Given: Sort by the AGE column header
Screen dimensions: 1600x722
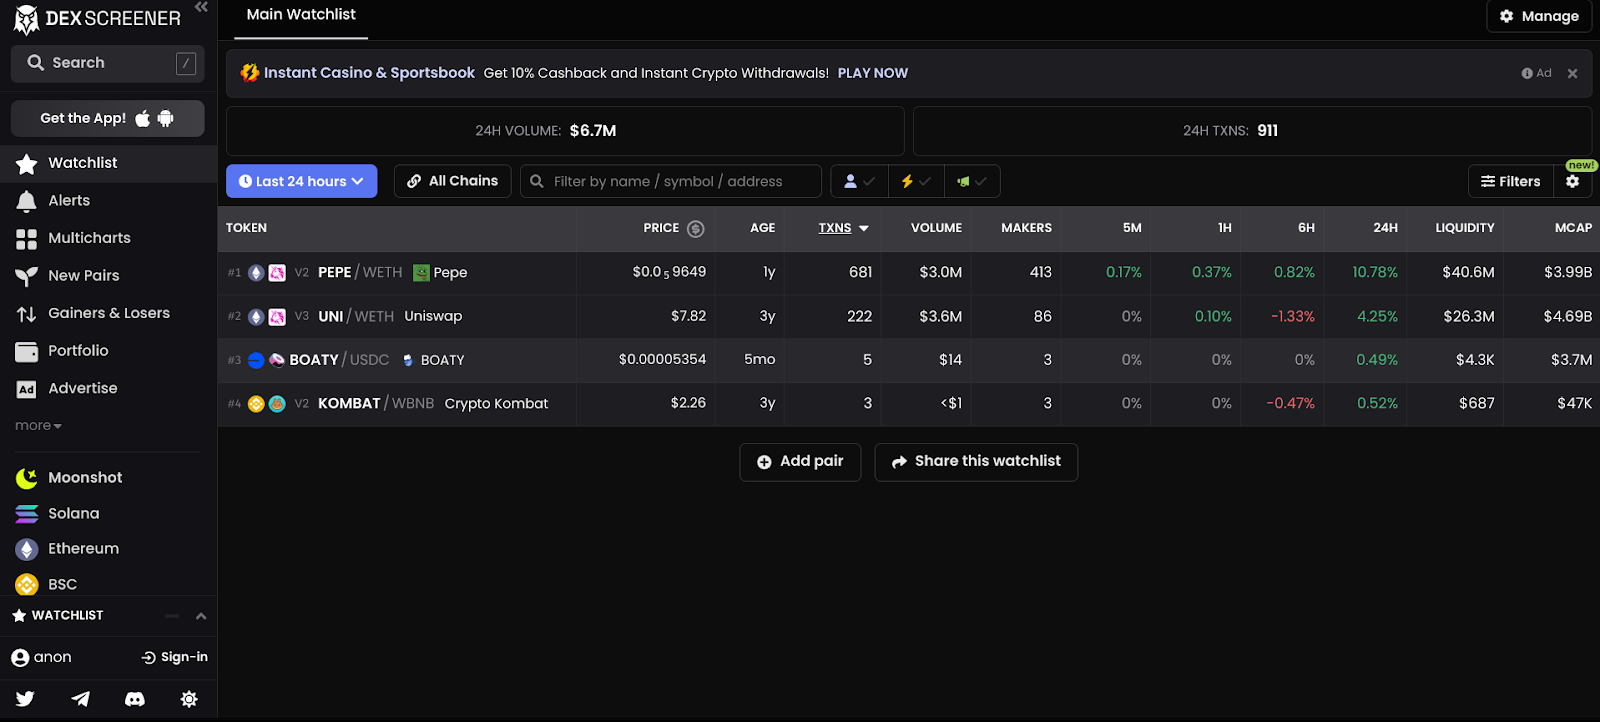Looking at the screenshot, I should [763, 228].
